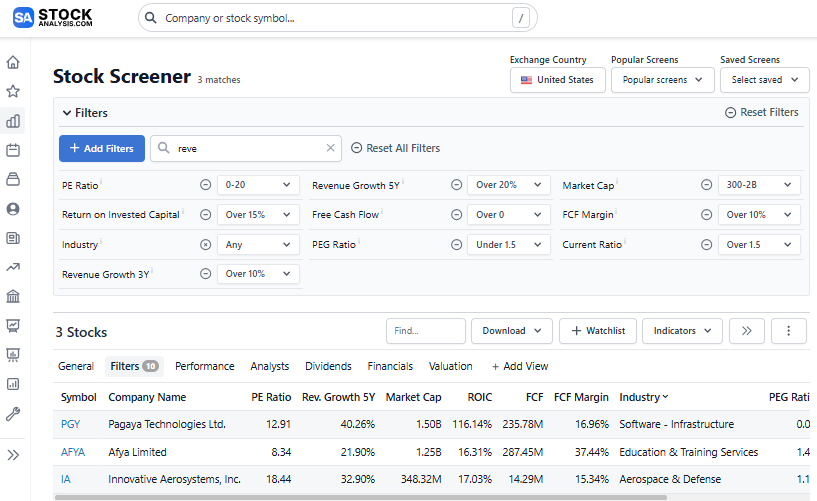This screenshot has width=817, height=501.
Task: Open Free Cash Flow Over 0 dropdown
Action: (x=509, y=215)
